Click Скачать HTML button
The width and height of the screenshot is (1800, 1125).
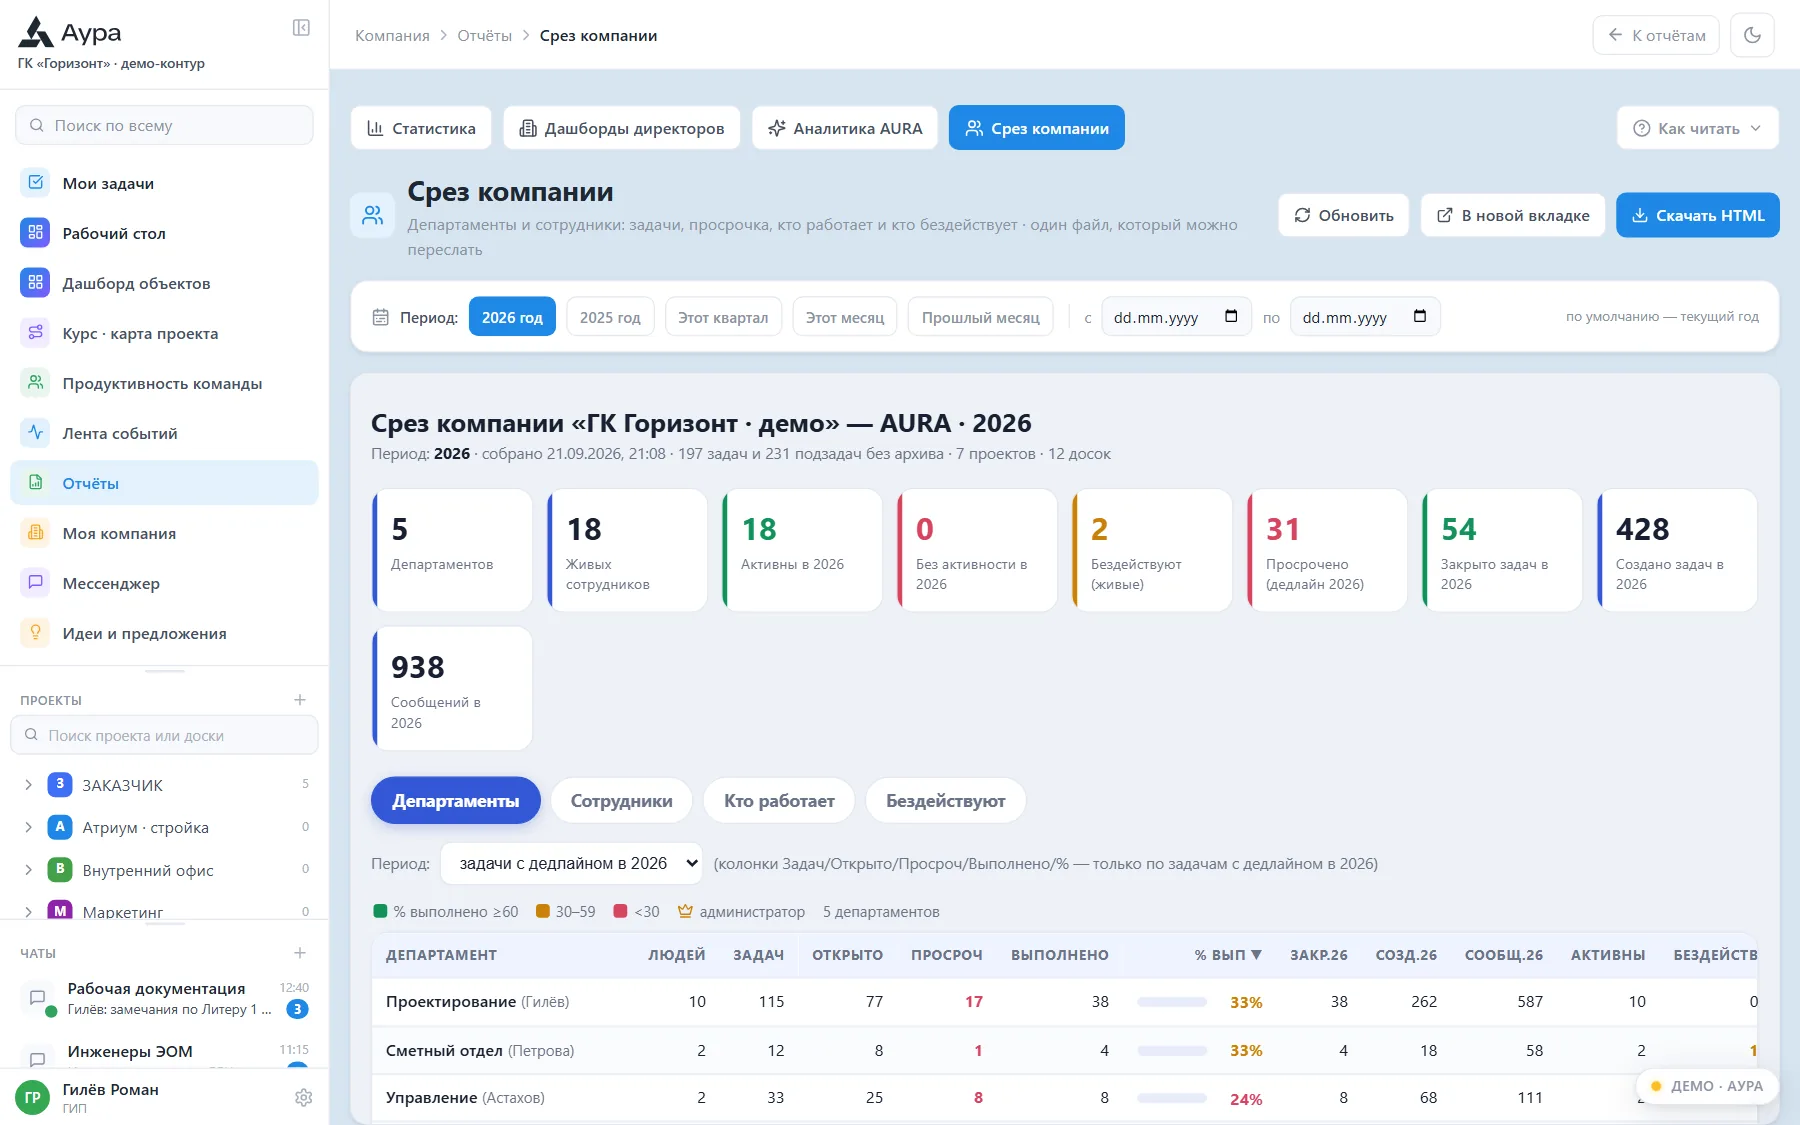(1698, 215)
